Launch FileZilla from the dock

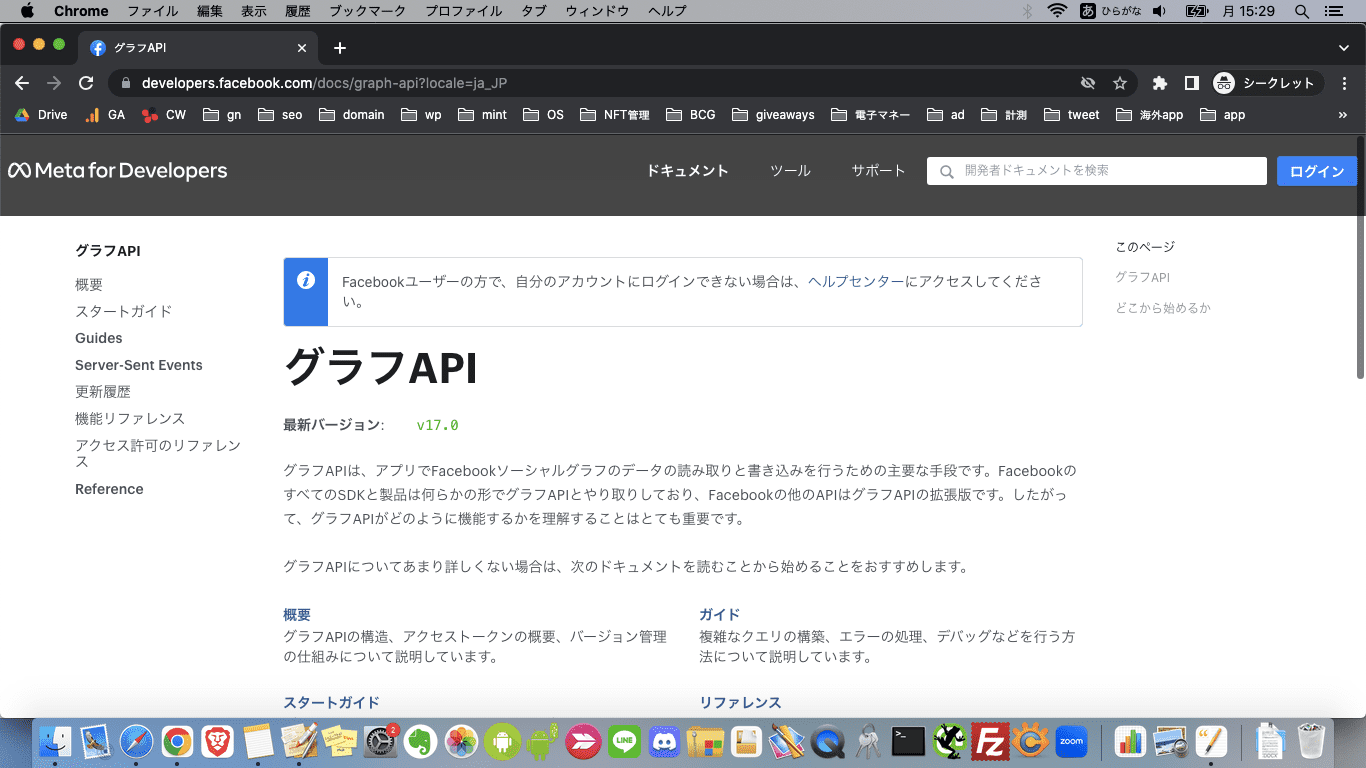tap(990, 741)
